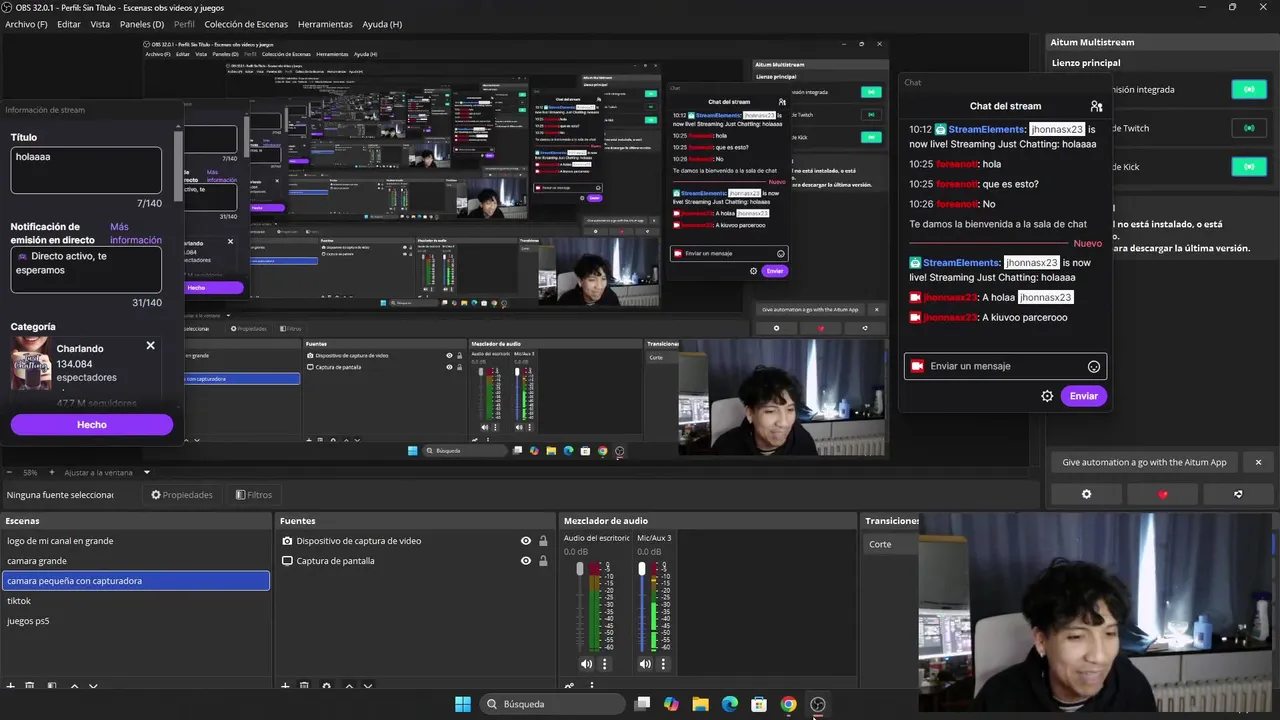This screenshot has width=1280, height=720.
Task: Click the Aitum sync icon button
Action: [x=1238, y=494]
